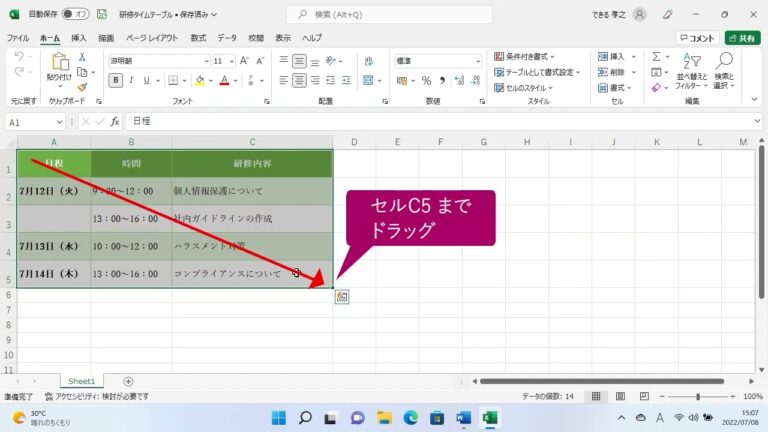Click the Redo icon
This screenshot has height=432, width=768.
point(19,72)
